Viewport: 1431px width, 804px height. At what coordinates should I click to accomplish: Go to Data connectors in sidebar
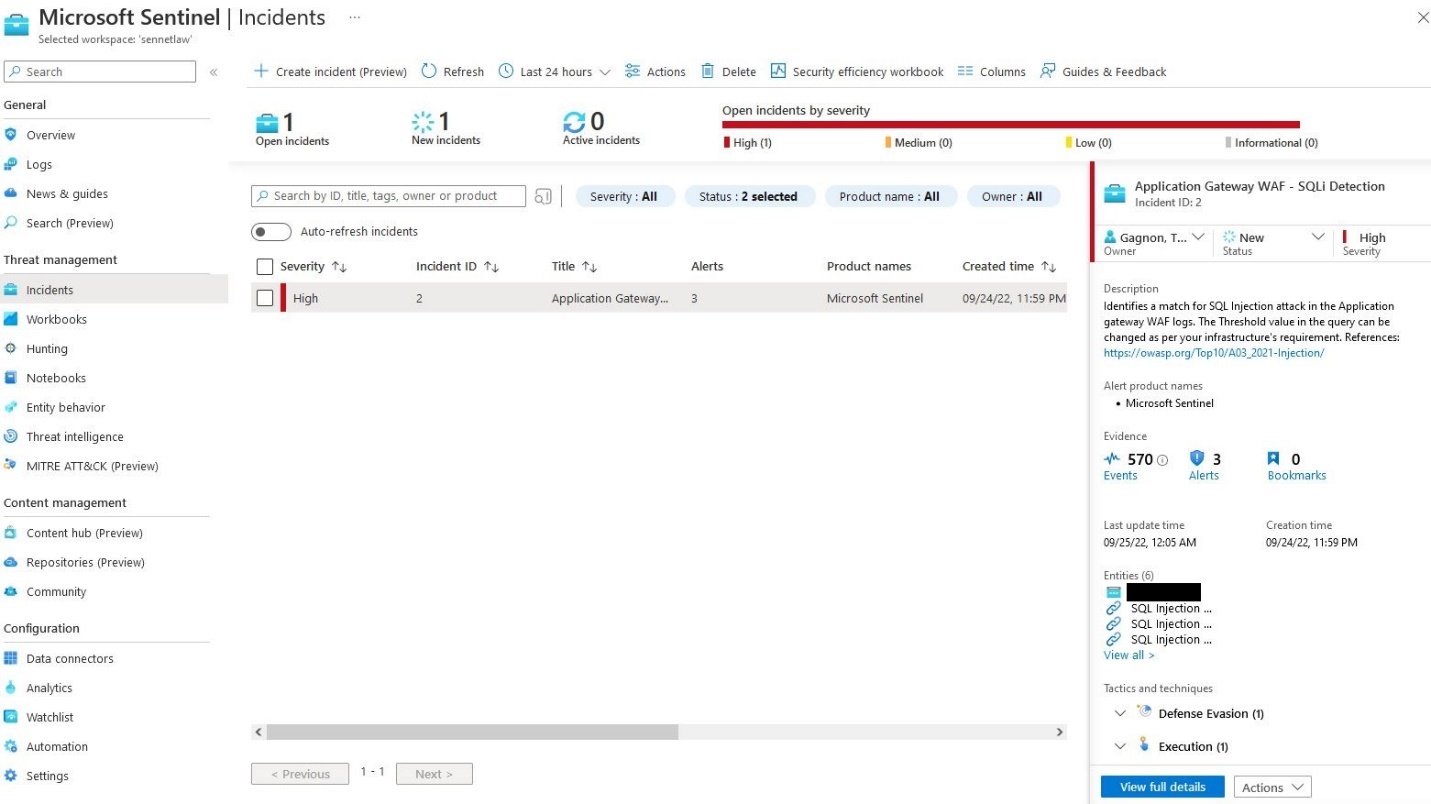[69, 659]
